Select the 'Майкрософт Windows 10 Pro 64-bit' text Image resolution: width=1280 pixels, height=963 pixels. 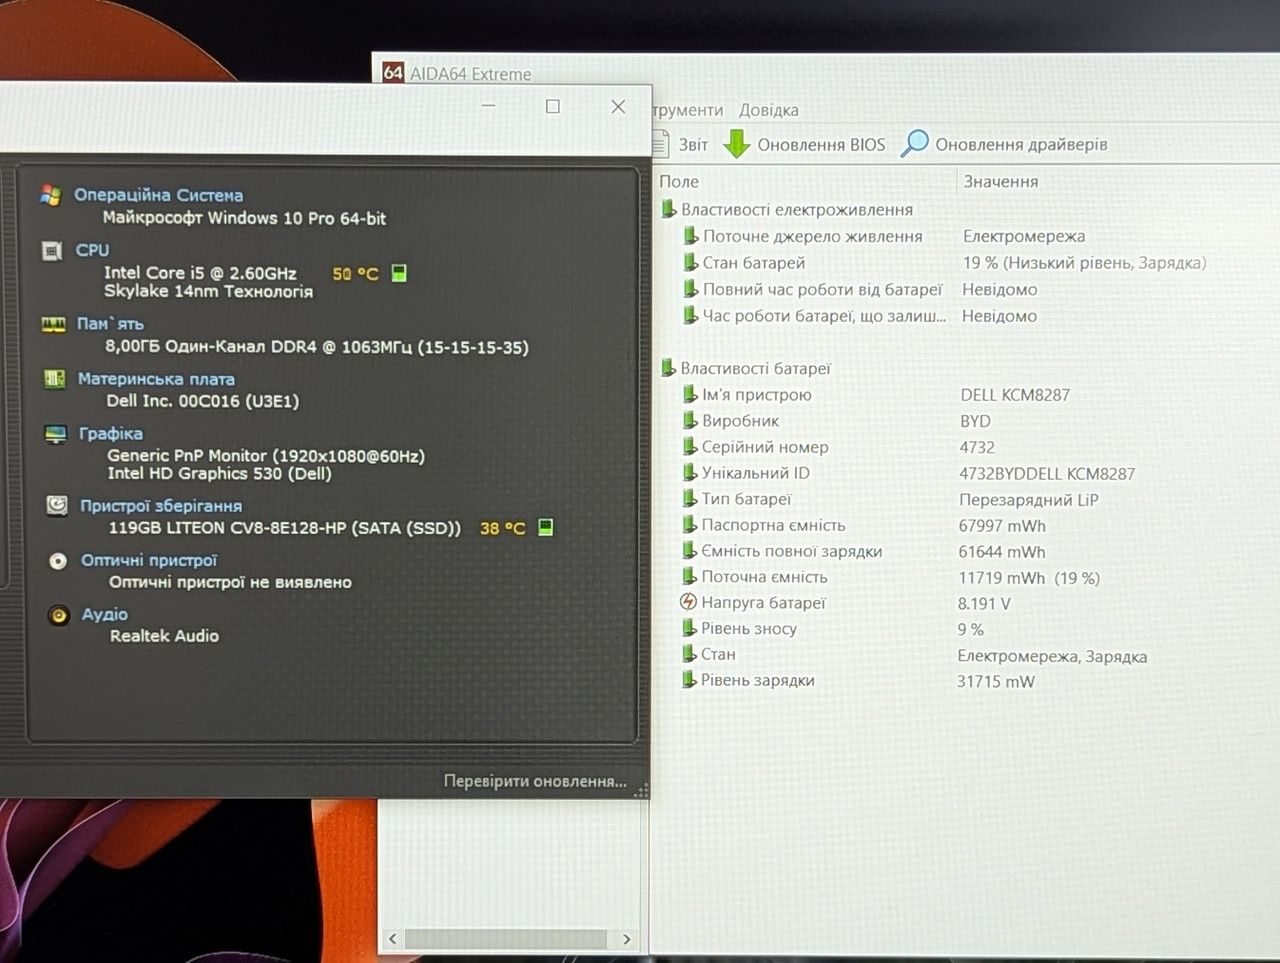coord(244,218)
